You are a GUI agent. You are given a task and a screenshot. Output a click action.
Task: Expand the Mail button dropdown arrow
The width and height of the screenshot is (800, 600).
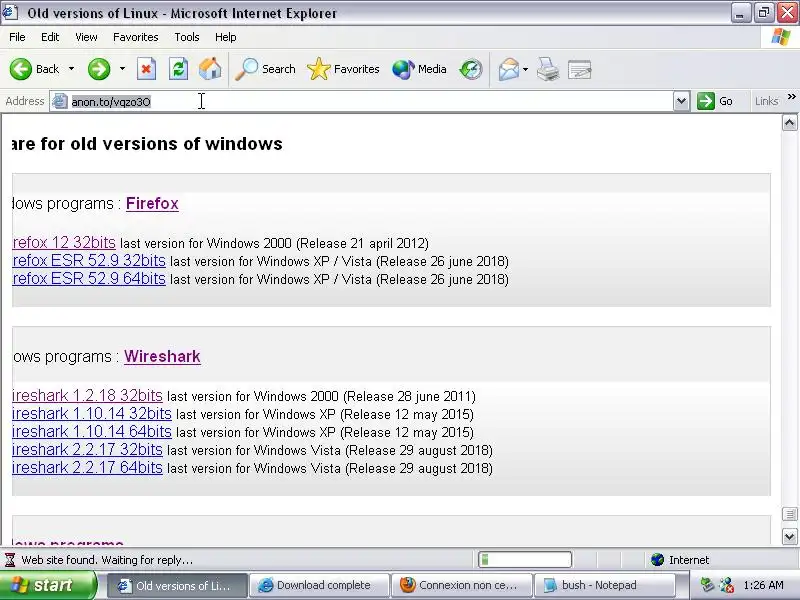pos(526,69)
